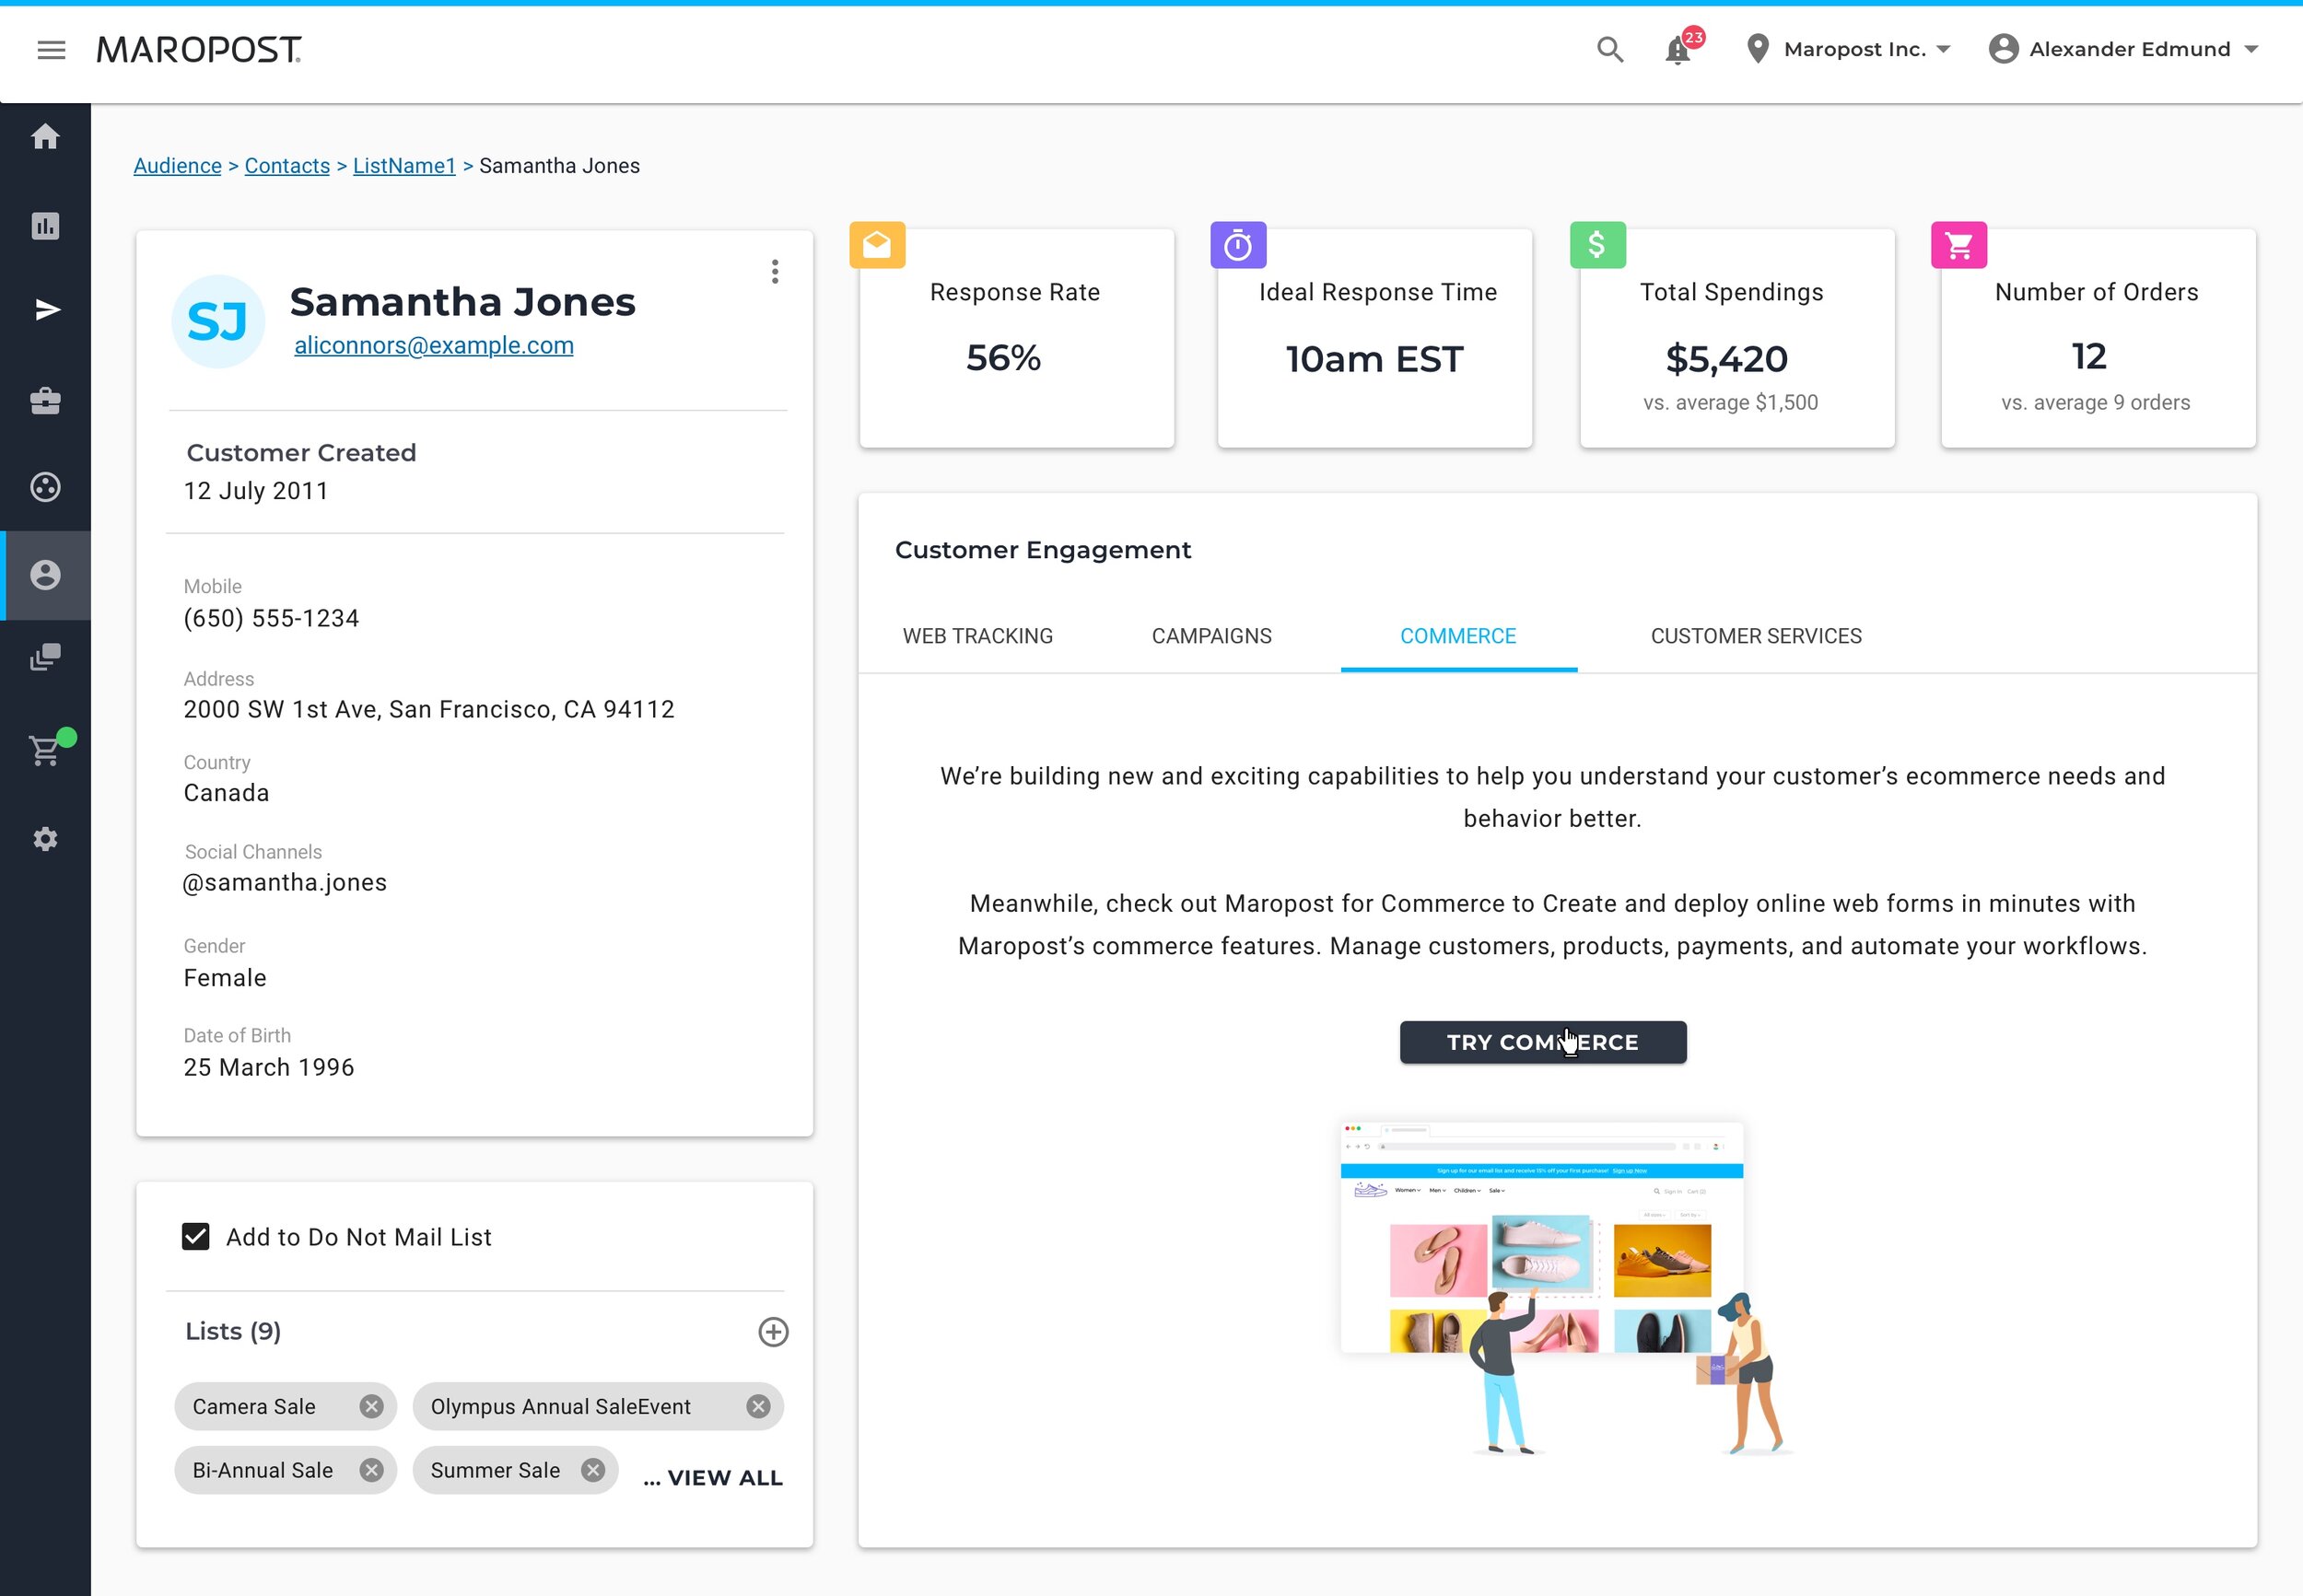Open the aliconnors@example.com email link

coord(433,345)
